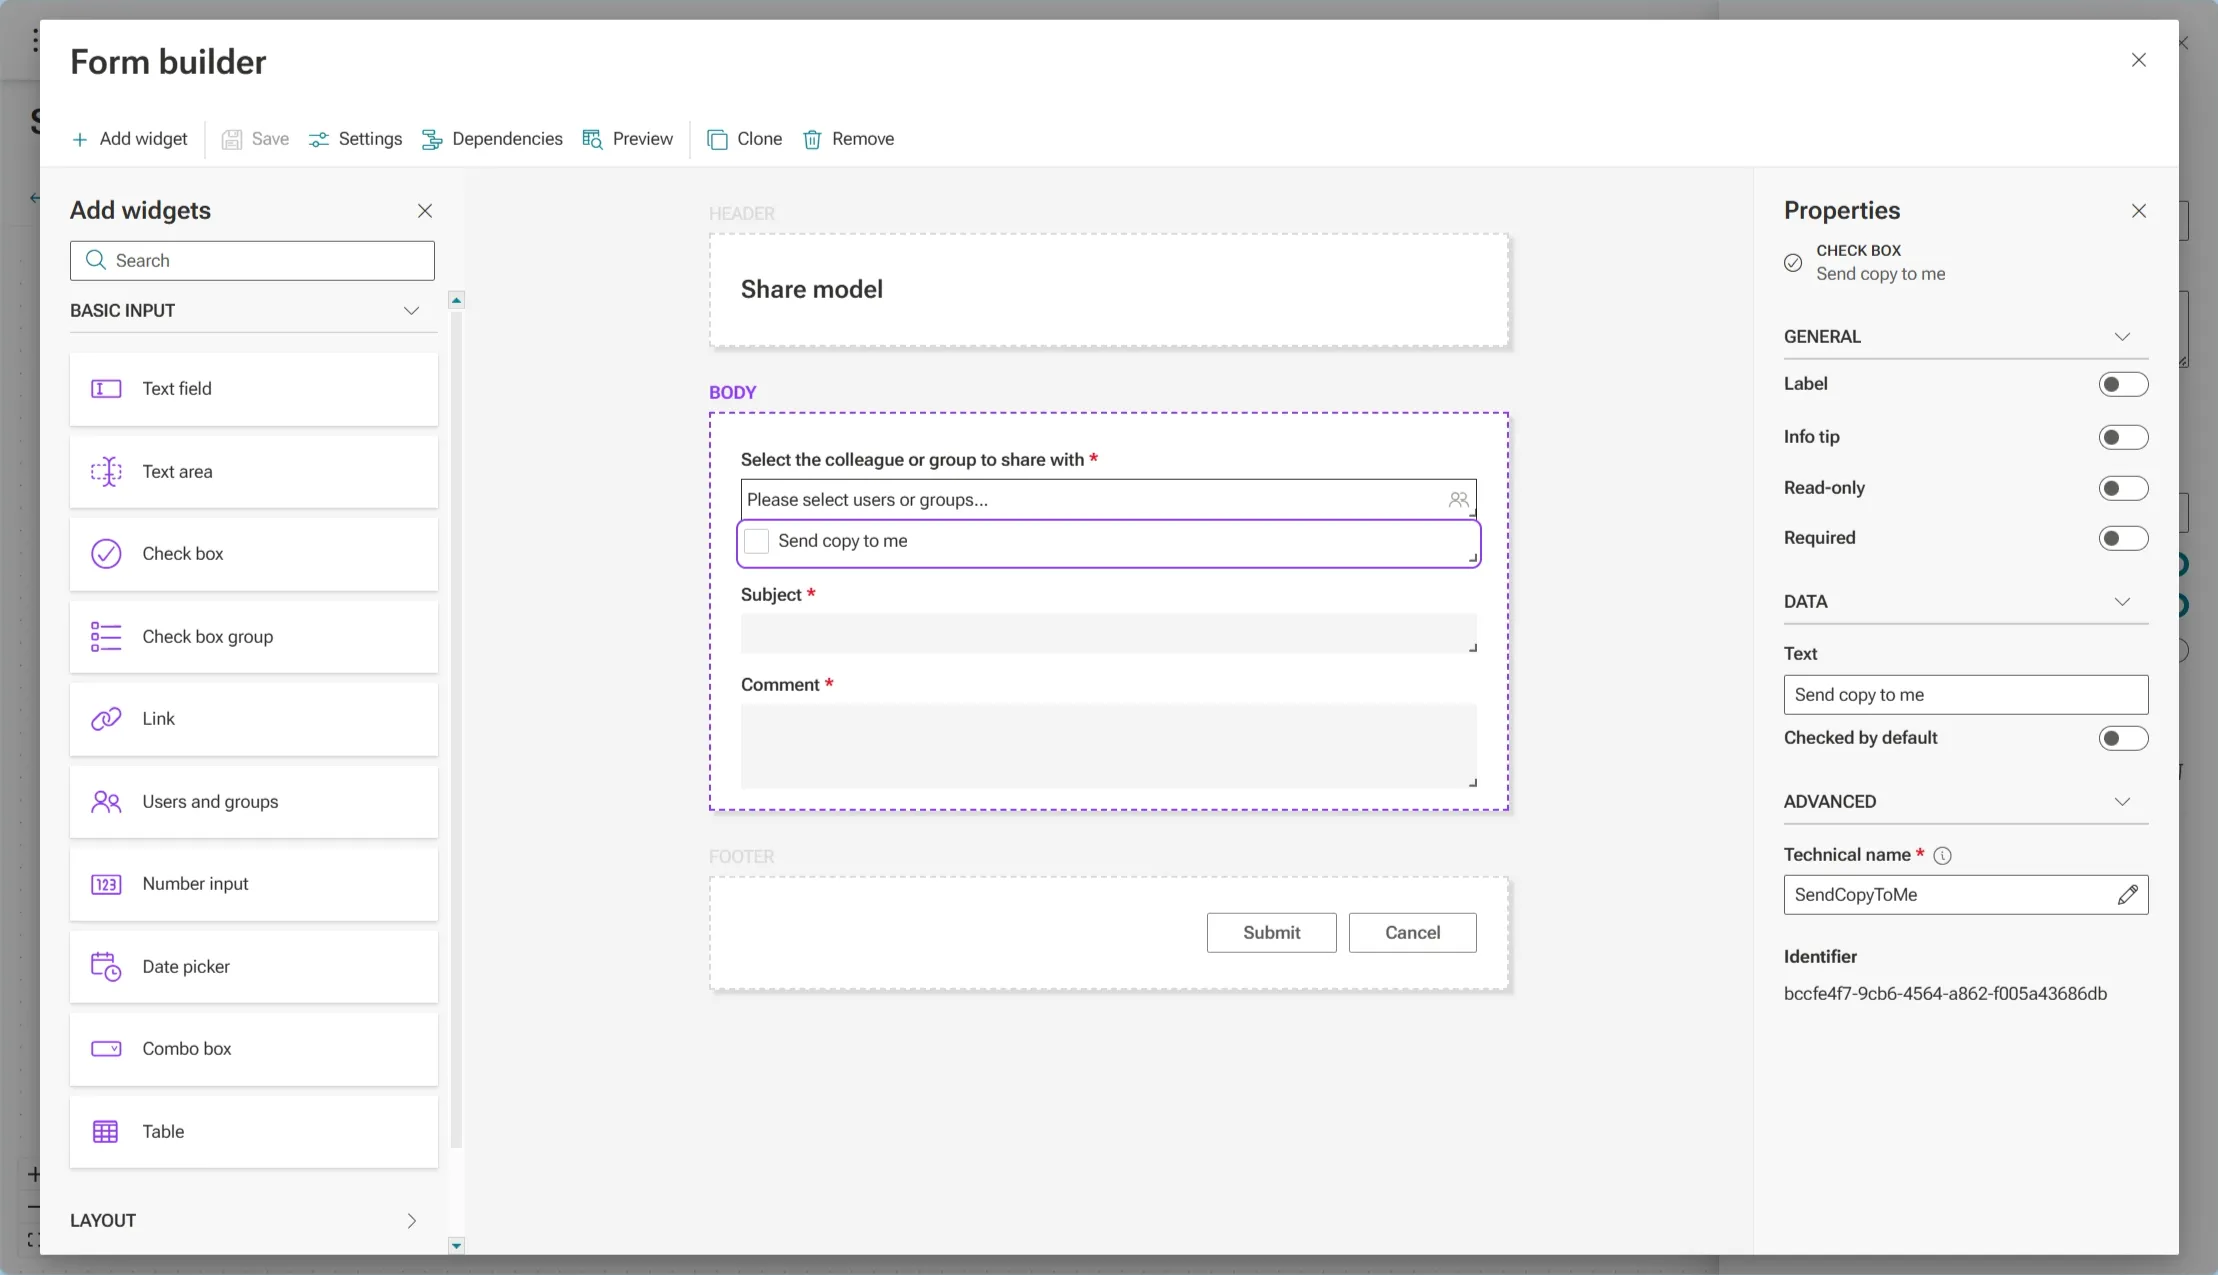This screenshot has width=2218, height=1275.
Task: Enable the Required toggle
Action: click(x=2121, y=538)
